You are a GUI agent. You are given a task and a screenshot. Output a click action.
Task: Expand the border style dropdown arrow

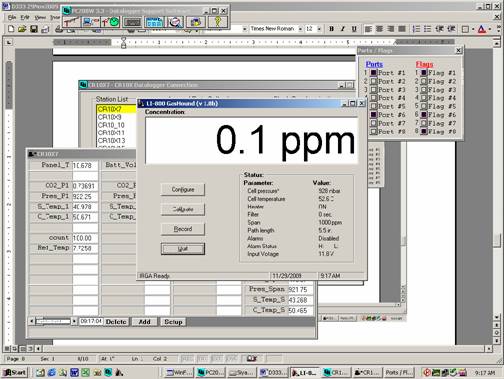point(473,29)
